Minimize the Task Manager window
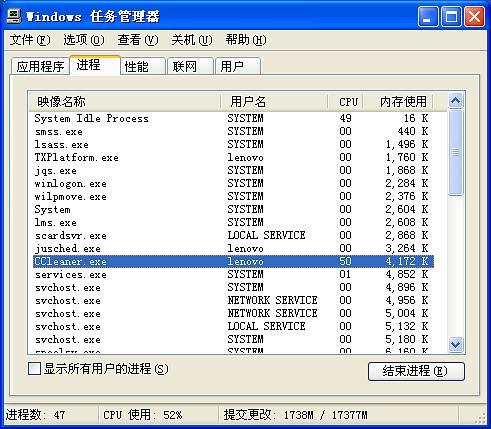 428,16
